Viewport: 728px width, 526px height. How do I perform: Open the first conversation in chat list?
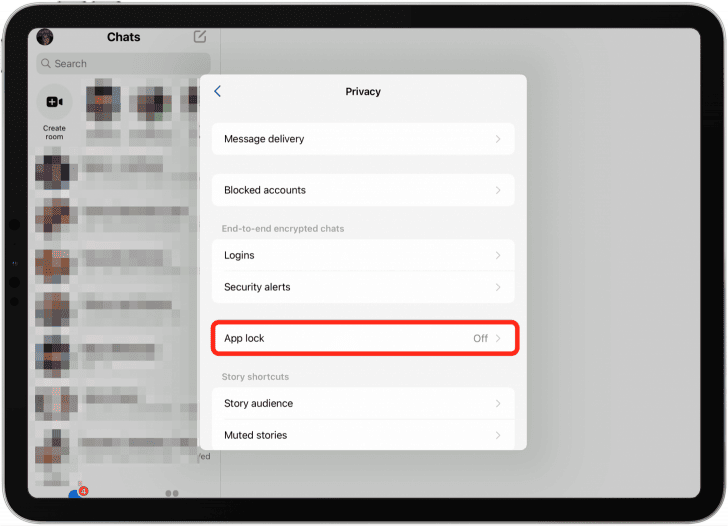[120, 170]
